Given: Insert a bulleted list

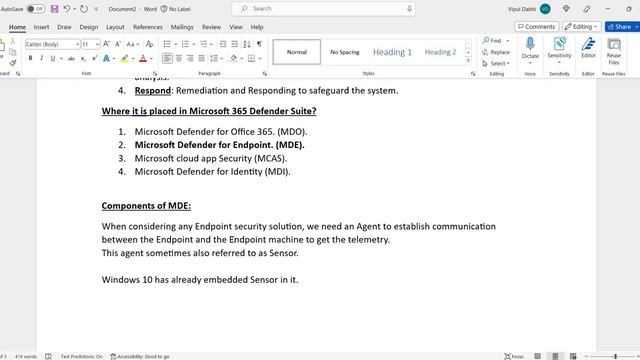Looking at the screenshot, I should (167, 44).
